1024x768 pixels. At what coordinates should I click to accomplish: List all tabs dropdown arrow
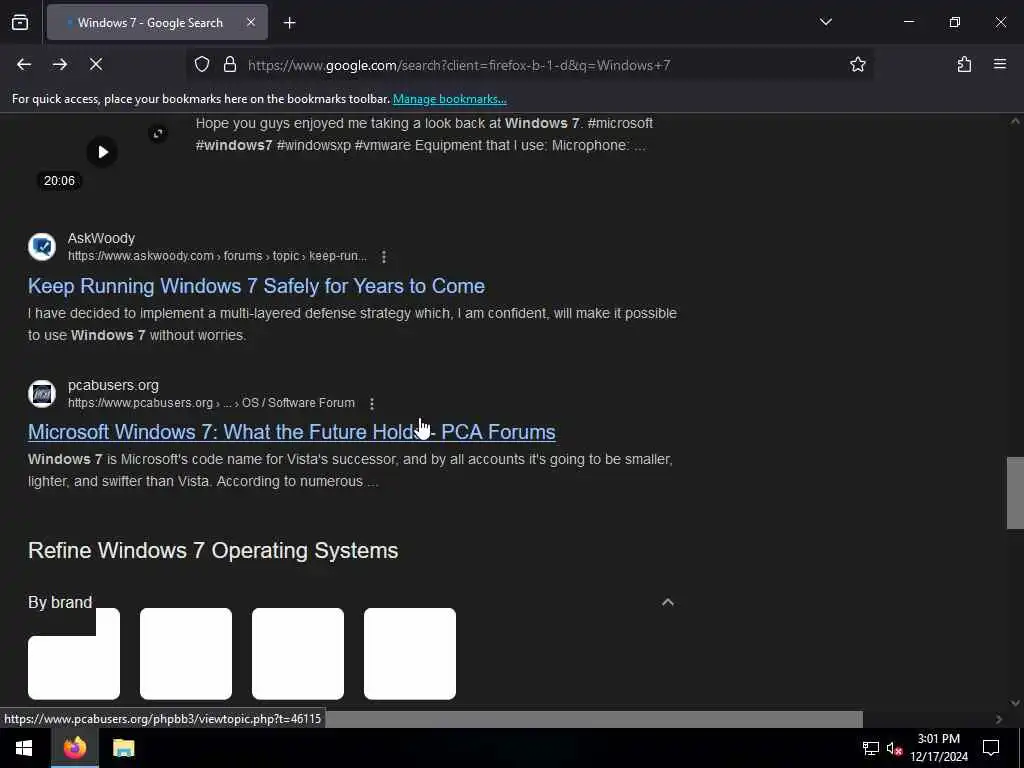click(x=825, y=22)
